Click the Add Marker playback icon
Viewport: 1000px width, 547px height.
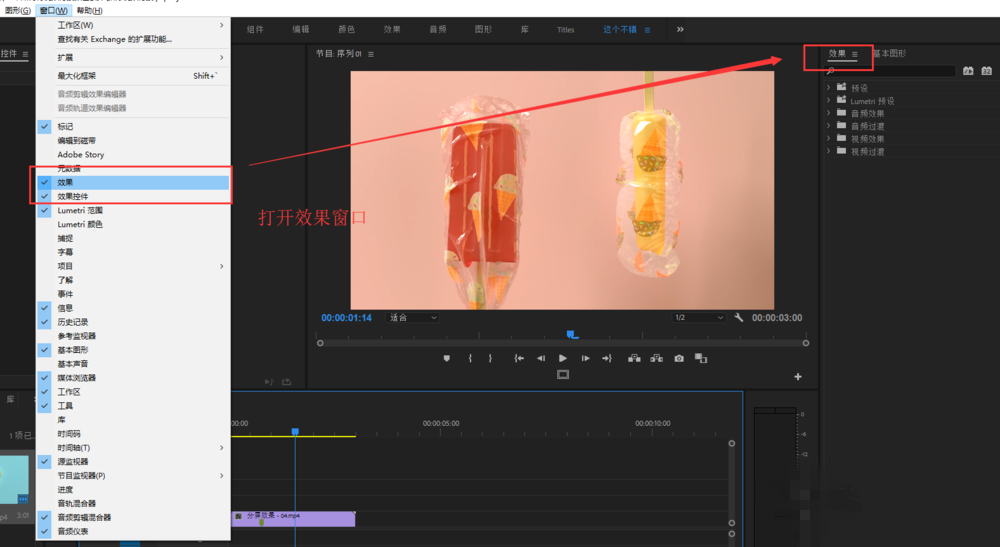click(x=446, y=358)
